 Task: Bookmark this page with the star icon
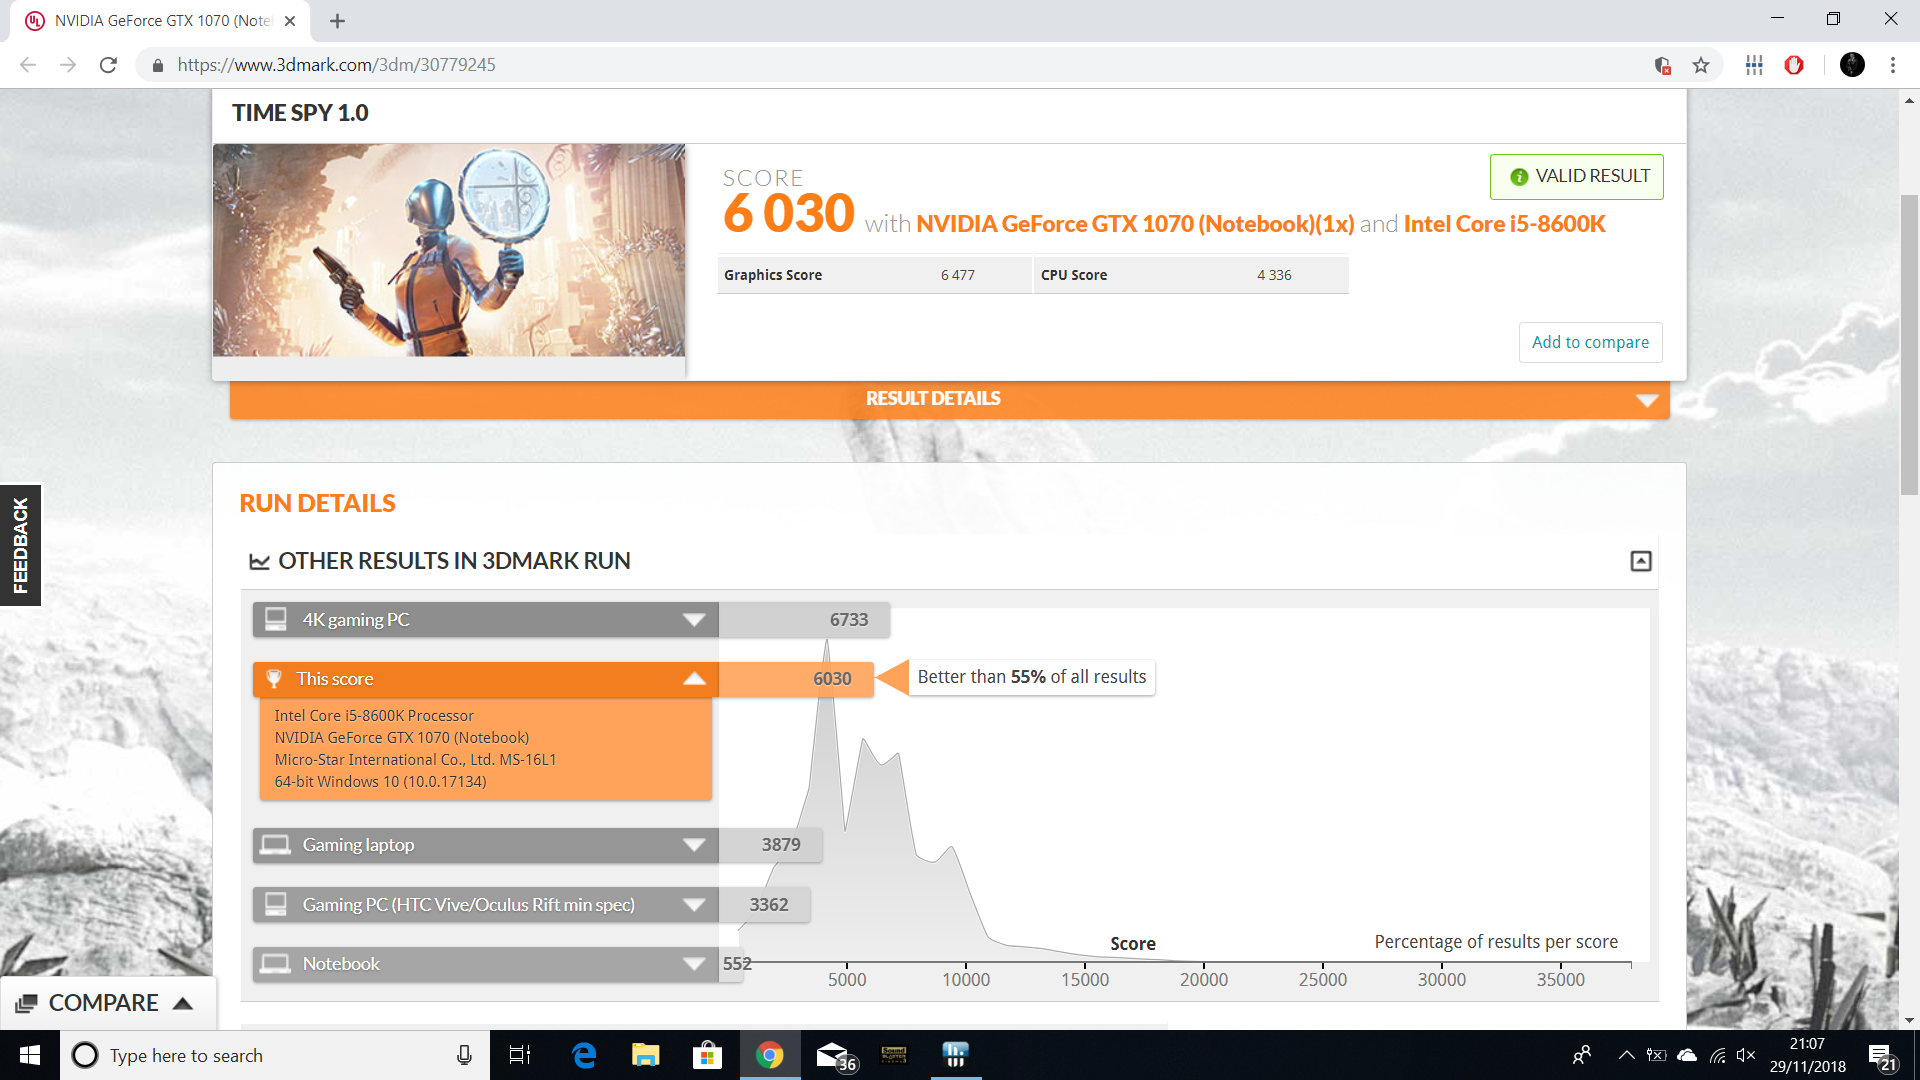point(1701,65)
